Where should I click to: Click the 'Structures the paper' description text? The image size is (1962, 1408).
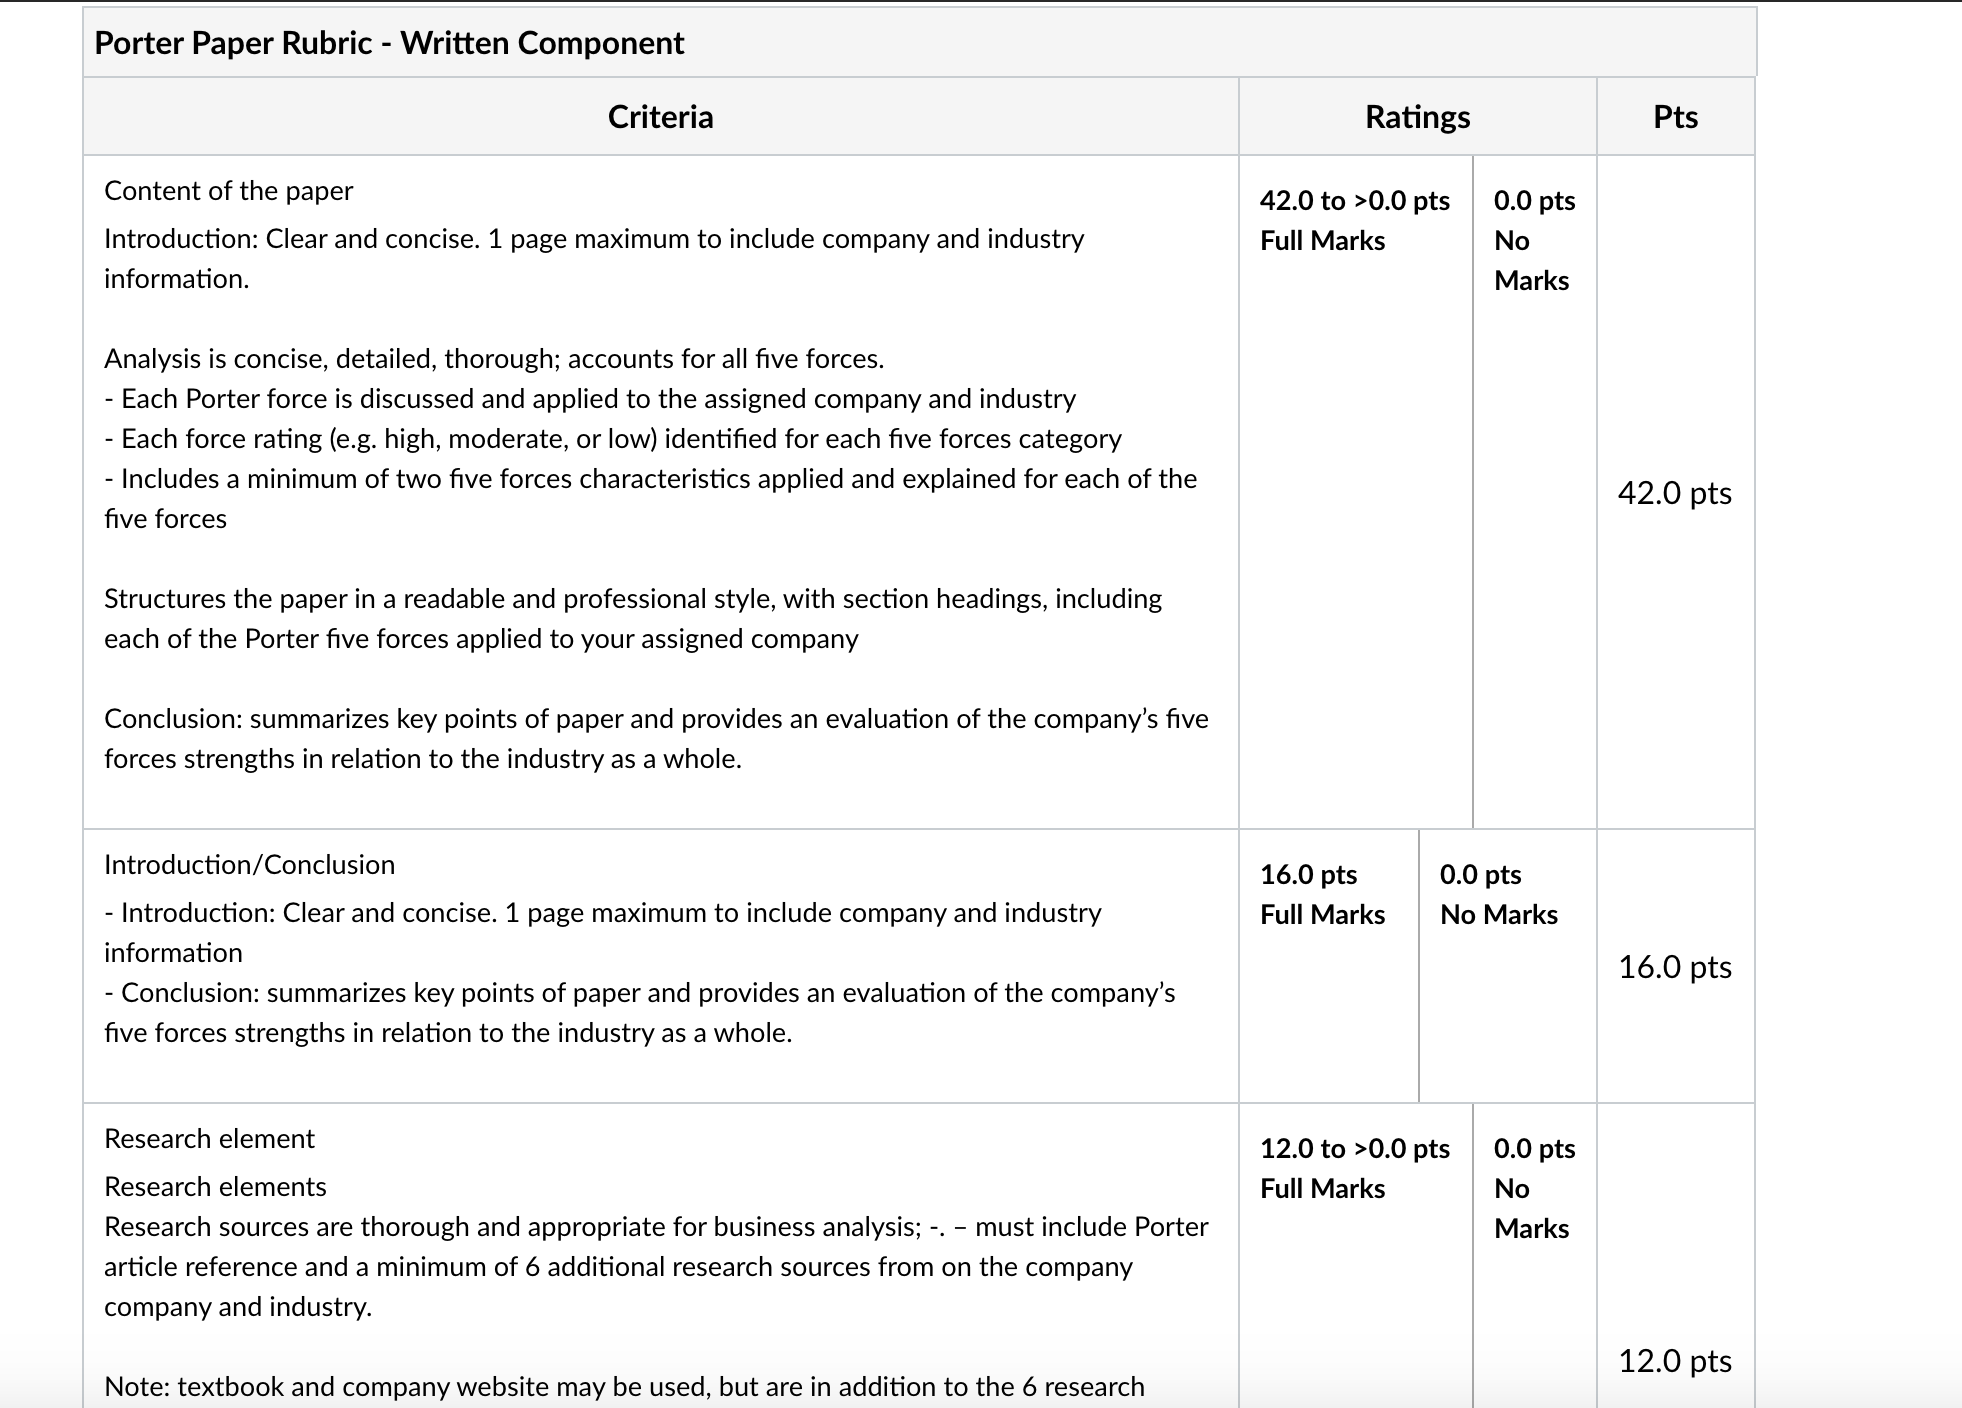[x=633, y=618]
